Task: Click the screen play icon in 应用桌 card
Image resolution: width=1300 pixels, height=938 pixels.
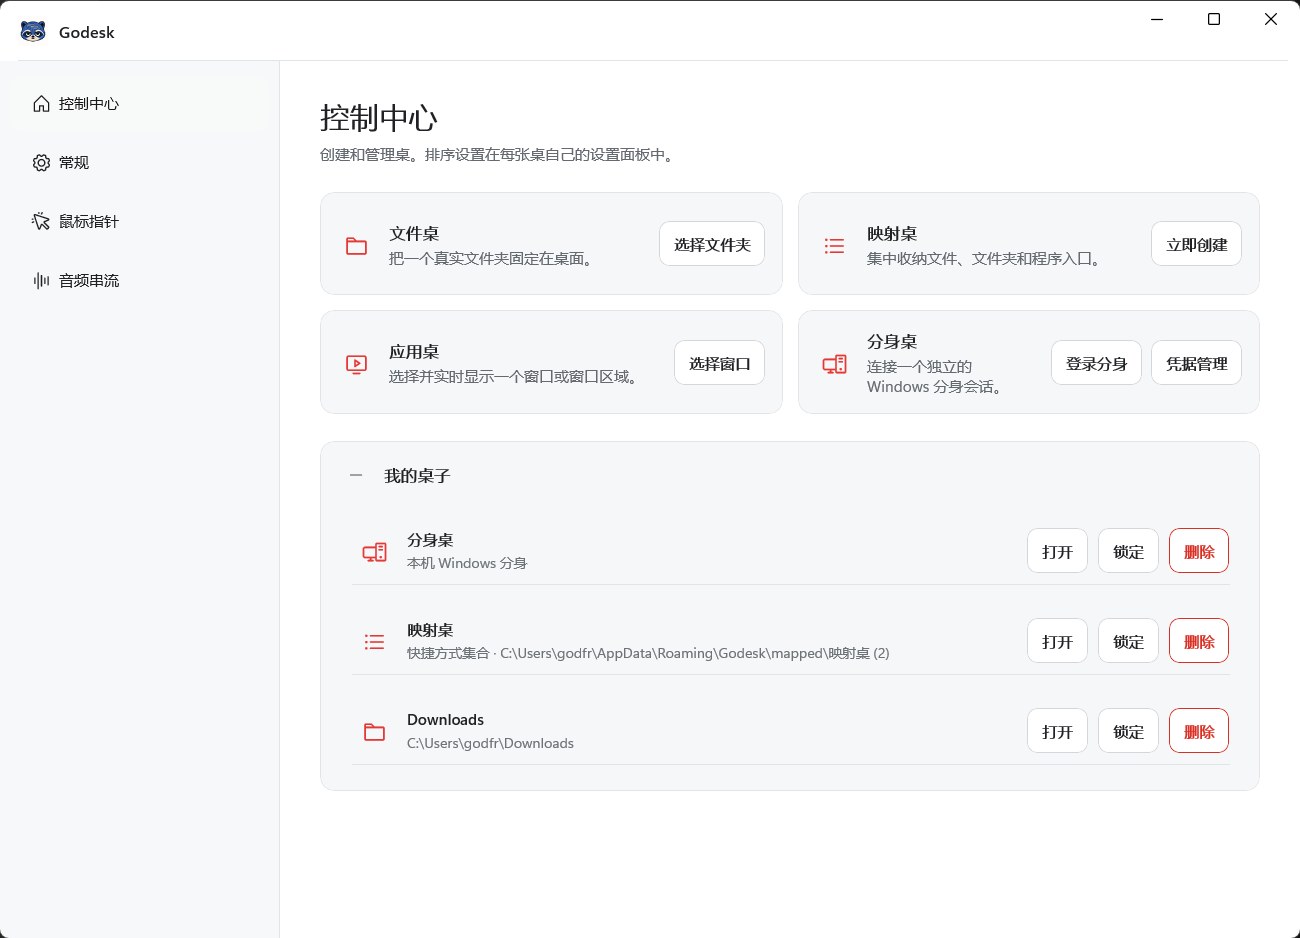Action: click(x=357, y=364)
